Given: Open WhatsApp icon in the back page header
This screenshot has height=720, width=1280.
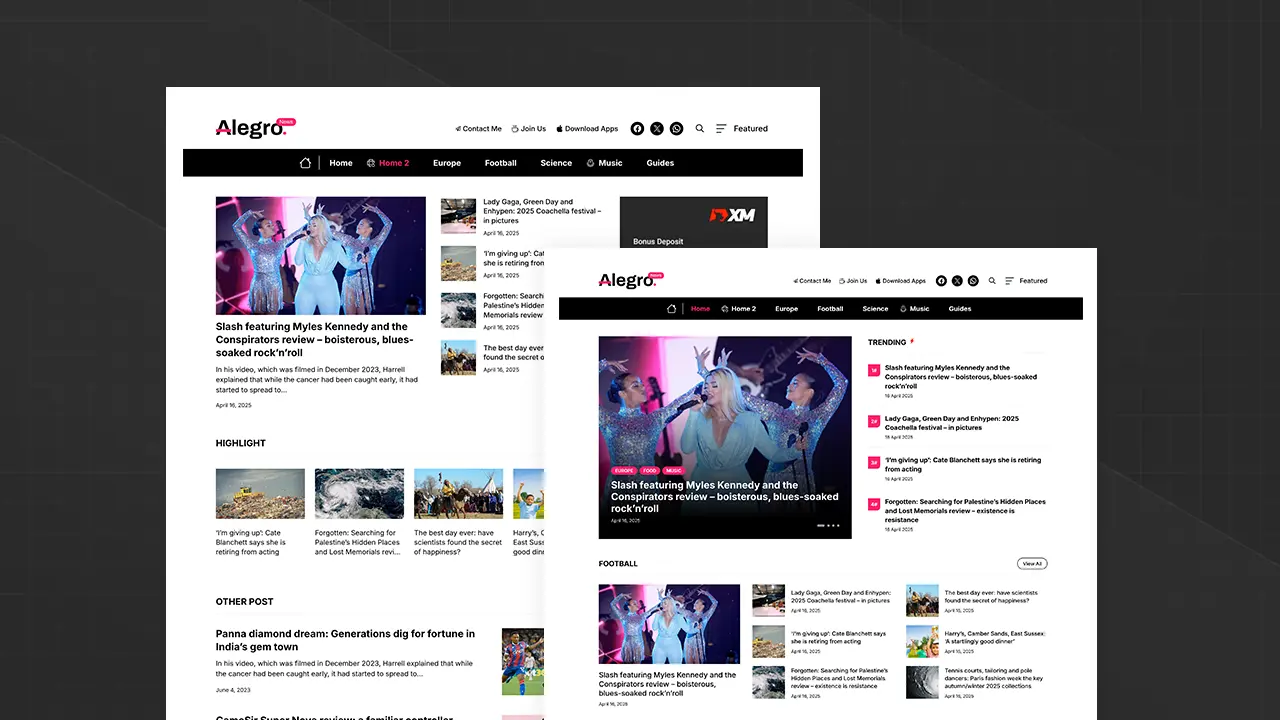Looking at the screenshot, I should [677, 128].
